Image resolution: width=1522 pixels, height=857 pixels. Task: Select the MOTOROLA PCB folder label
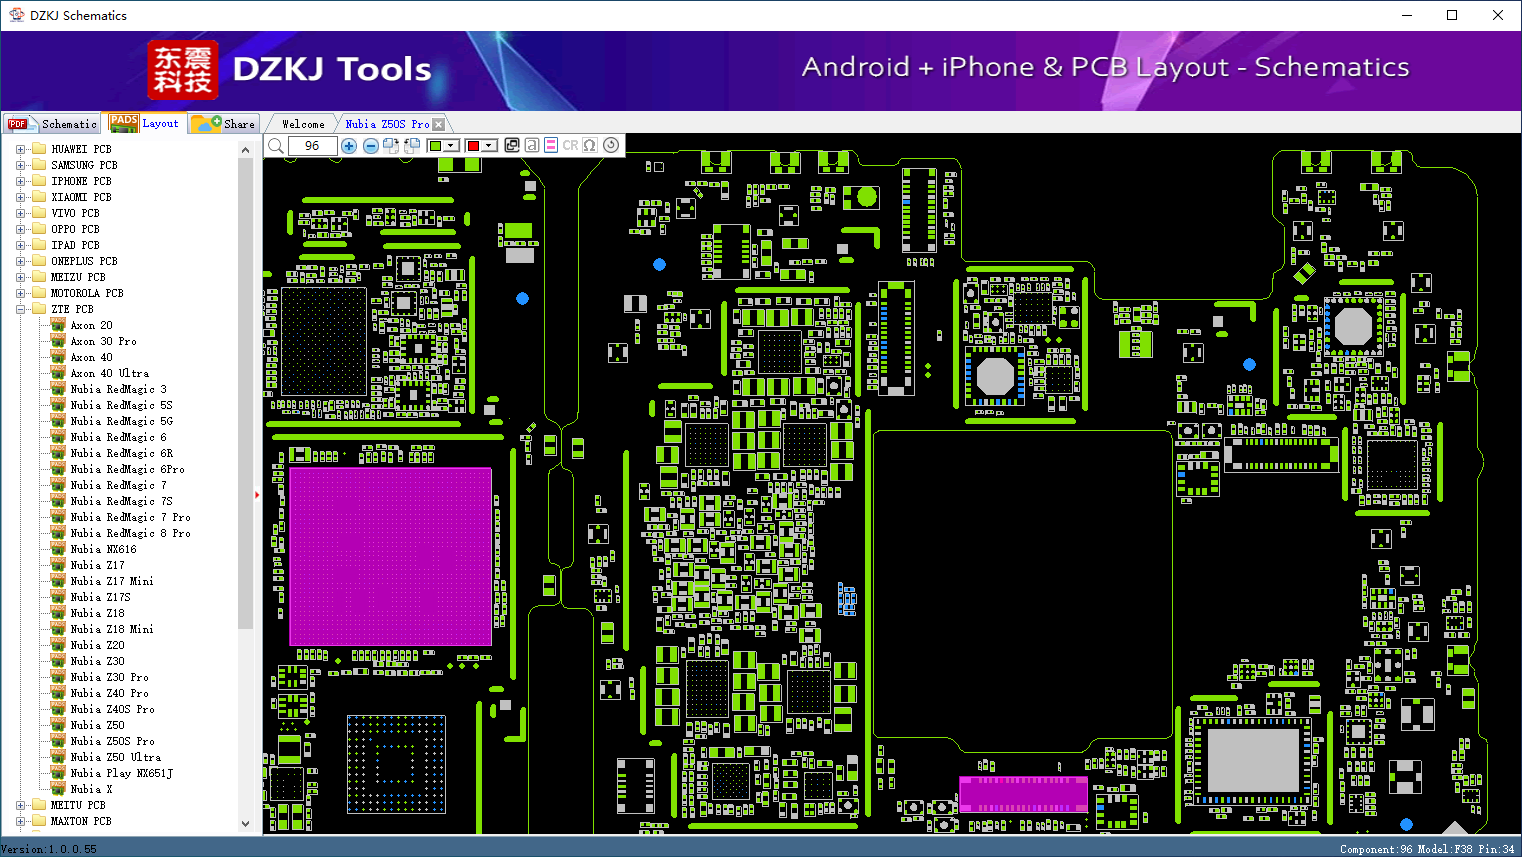click(x=87, y=293)
